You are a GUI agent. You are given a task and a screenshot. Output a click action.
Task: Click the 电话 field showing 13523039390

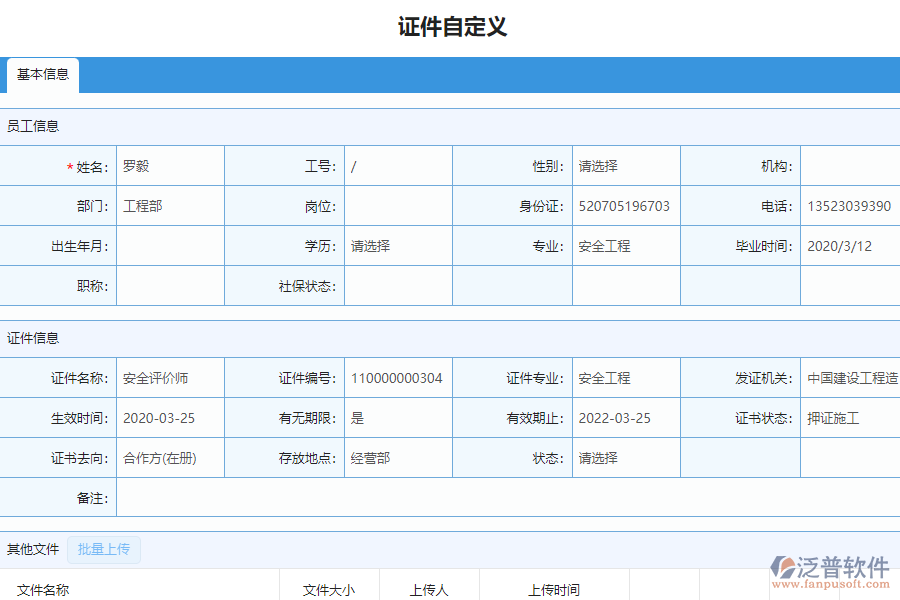(x=850, y=206)
